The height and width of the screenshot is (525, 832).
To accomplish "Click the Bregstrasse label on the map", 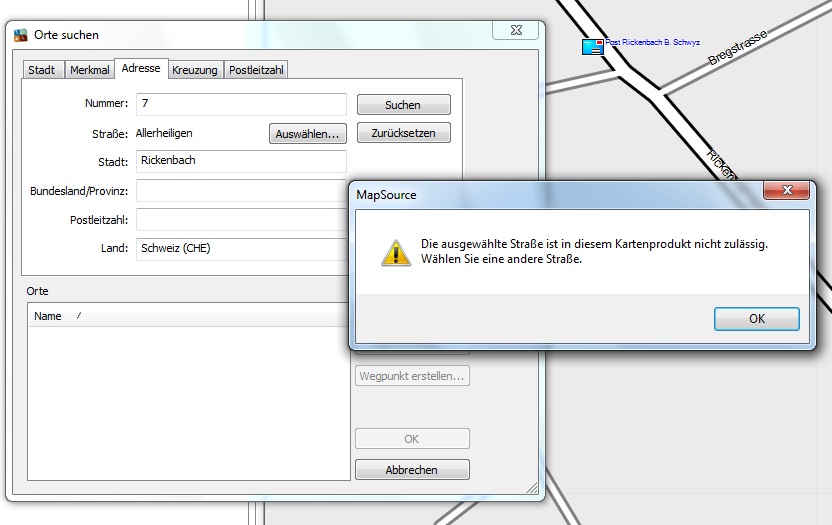I will pos(738,47).
